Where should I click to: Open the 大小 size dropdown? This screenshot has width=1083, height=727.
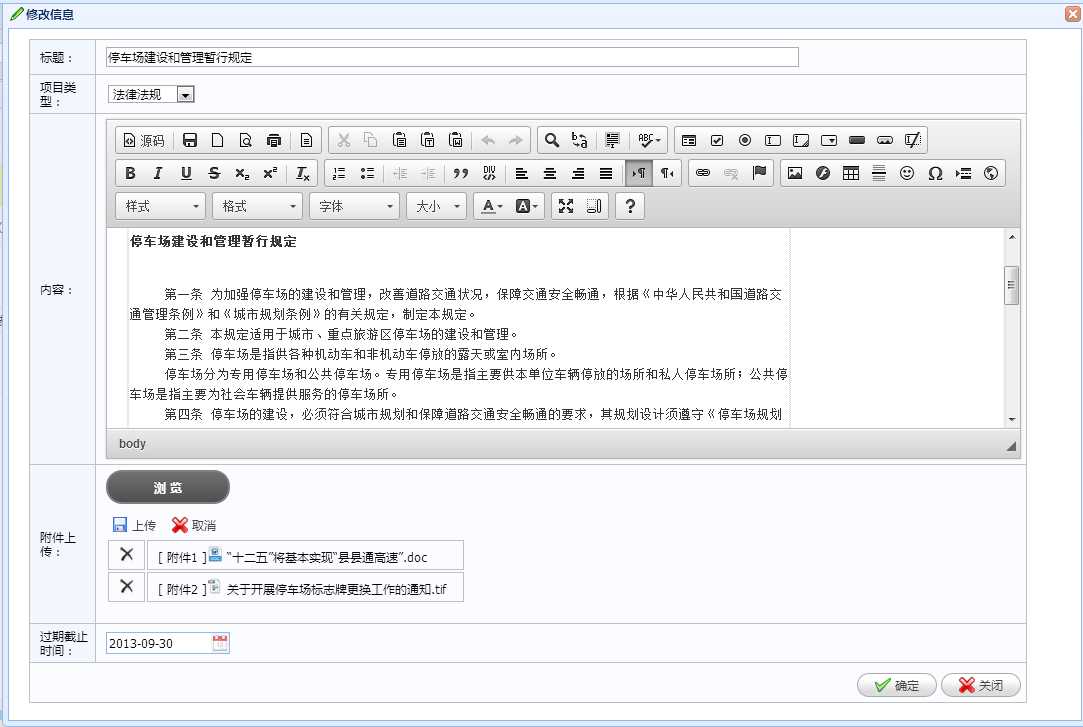point(437,206)
